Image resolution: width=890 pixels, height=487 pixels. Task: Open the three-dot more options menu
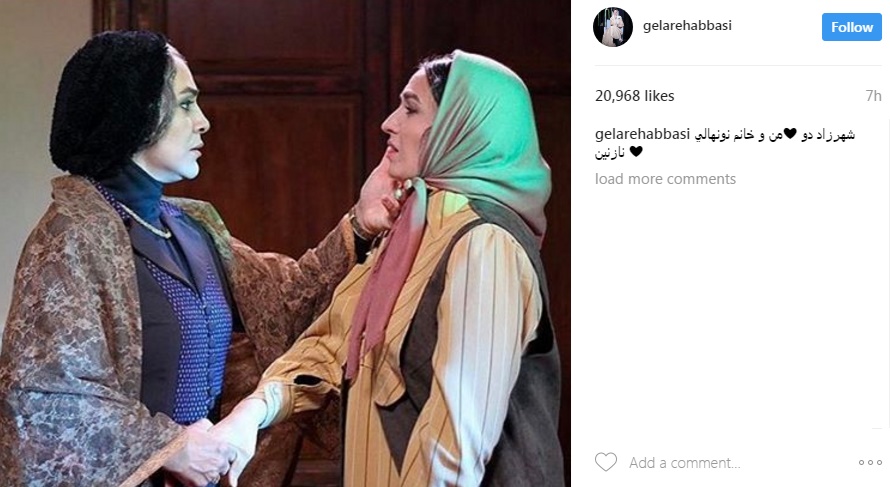pyautogui.click(x=870, y=463)
